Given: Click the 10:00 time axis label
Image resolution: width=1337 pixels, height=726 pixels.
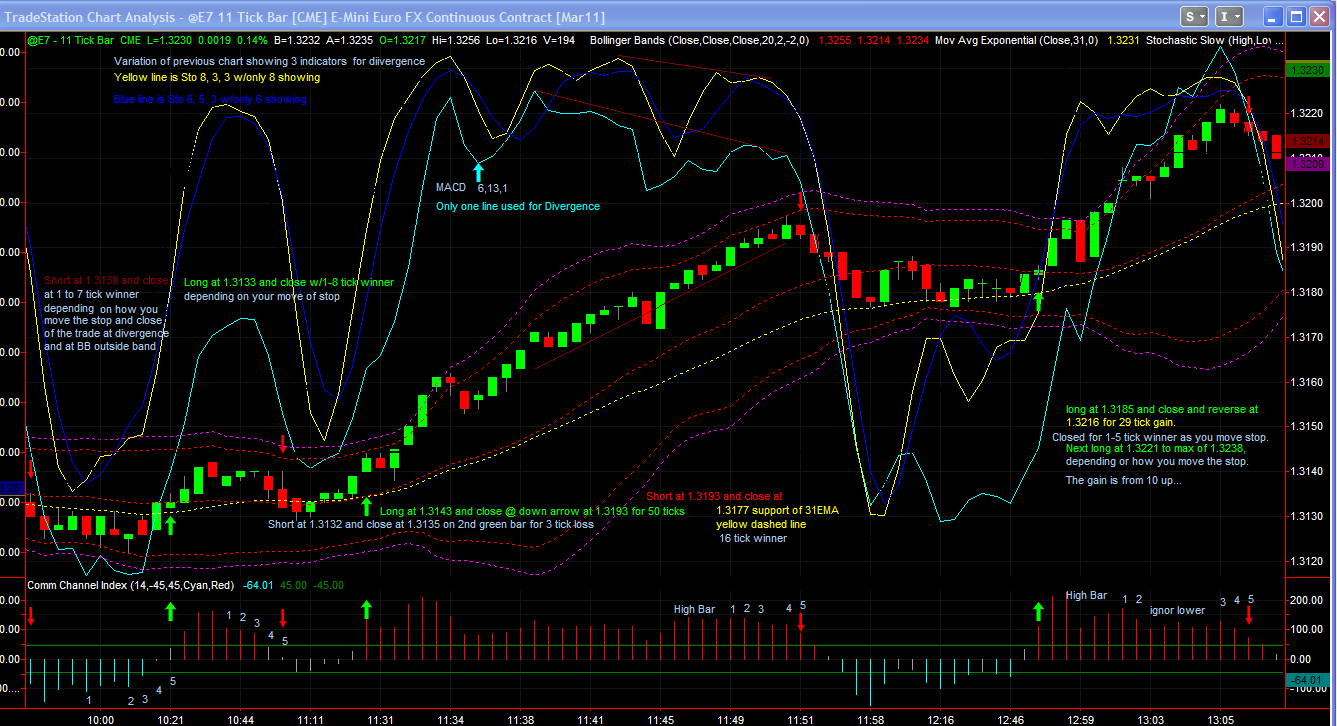Looking at the screenshot, I should pos(100,719).
